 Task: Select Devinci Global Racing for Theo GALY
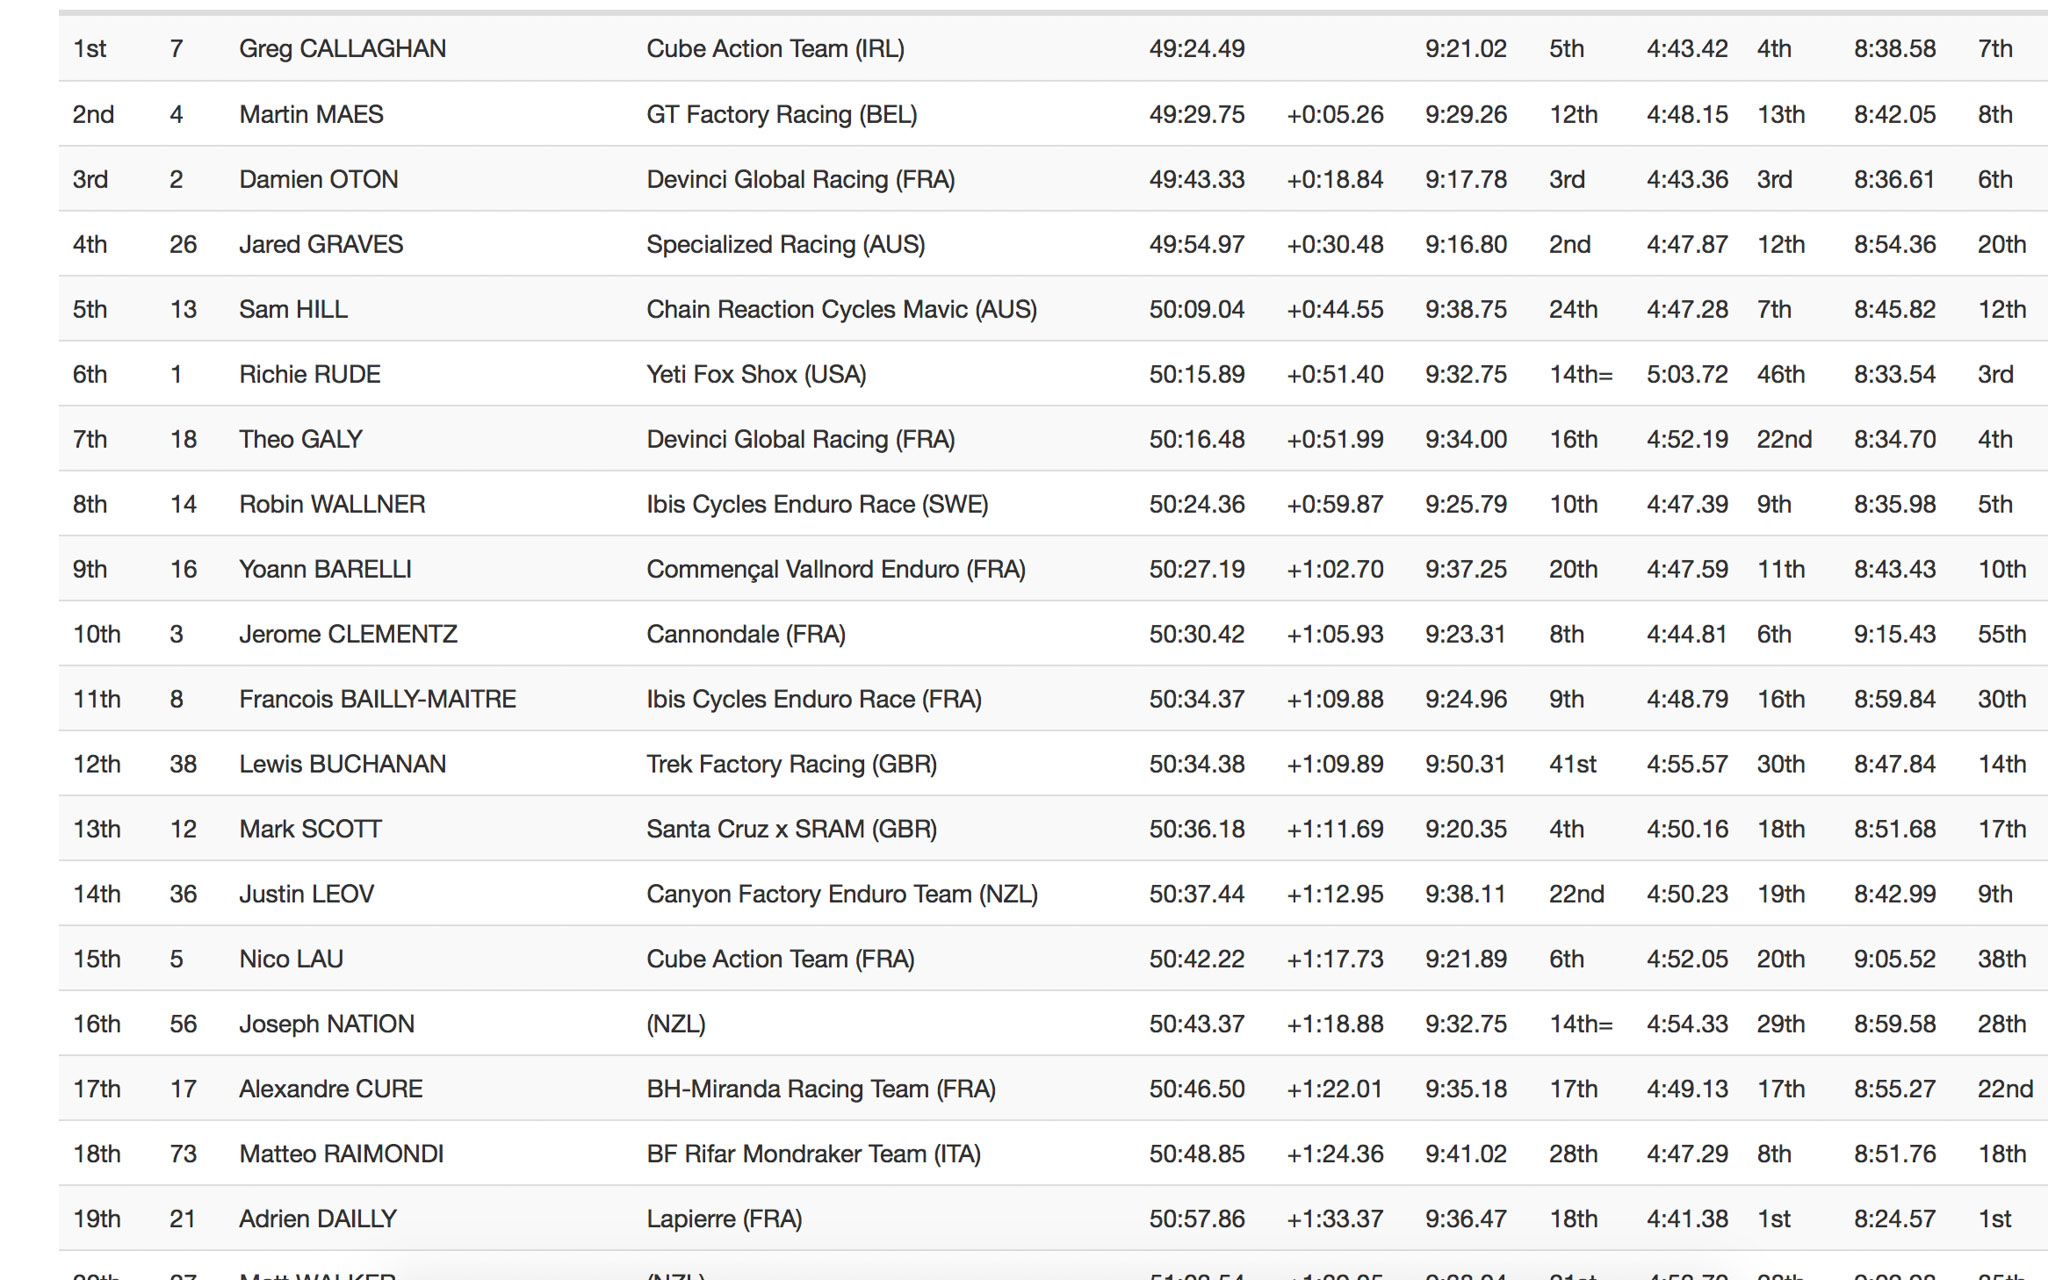[800, 439]
